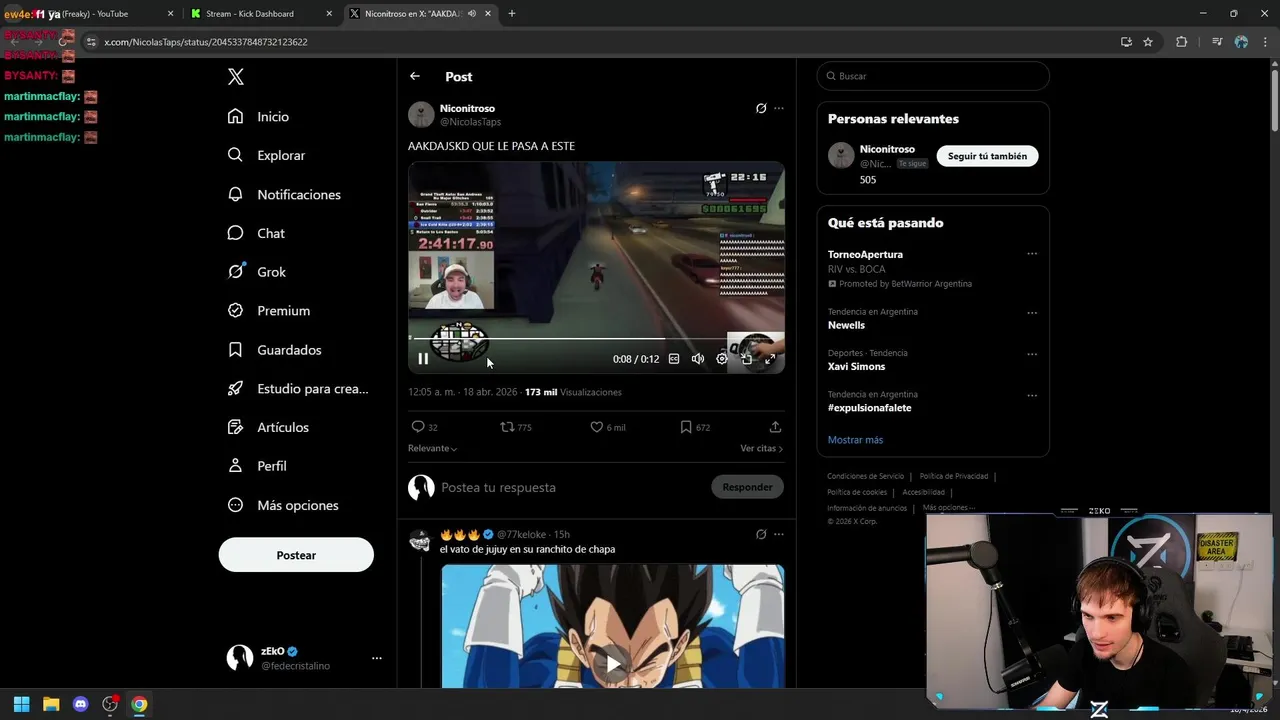
Task: Open a new browser tab
Action: pyautogui.click(x=512, y=14)
